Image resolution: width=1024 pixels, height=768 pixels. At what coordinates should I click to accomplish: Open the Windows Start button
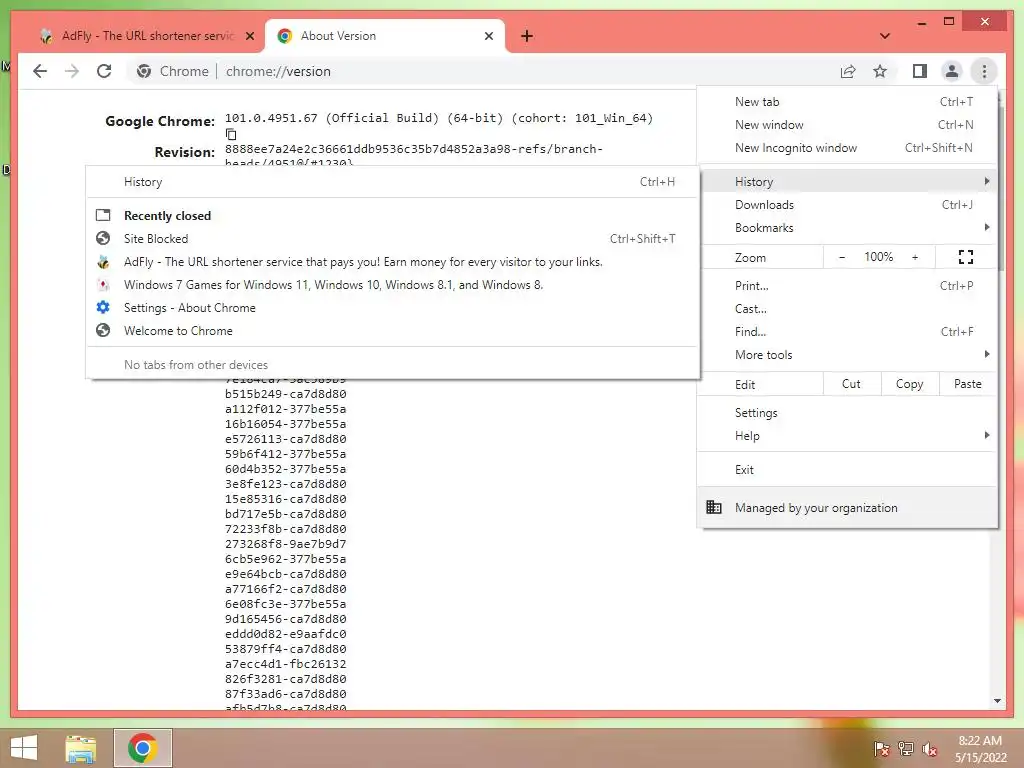(24, 748)
